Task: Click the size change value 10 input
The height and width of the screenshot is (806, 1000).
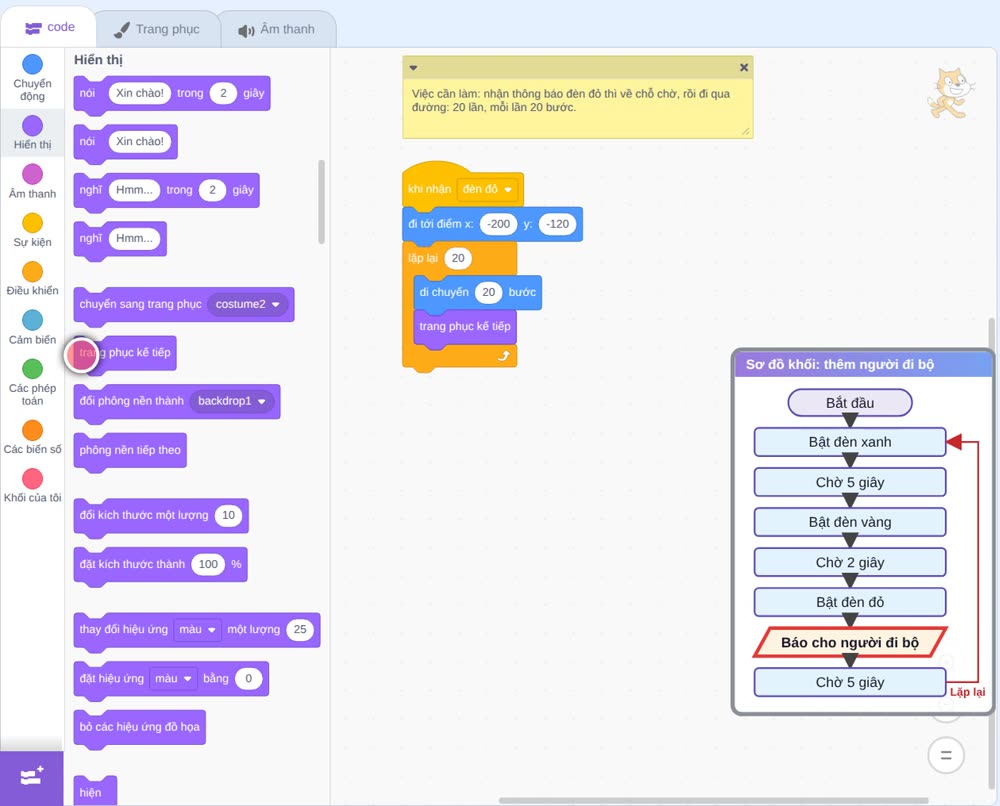Action: [x=228, y=515]
